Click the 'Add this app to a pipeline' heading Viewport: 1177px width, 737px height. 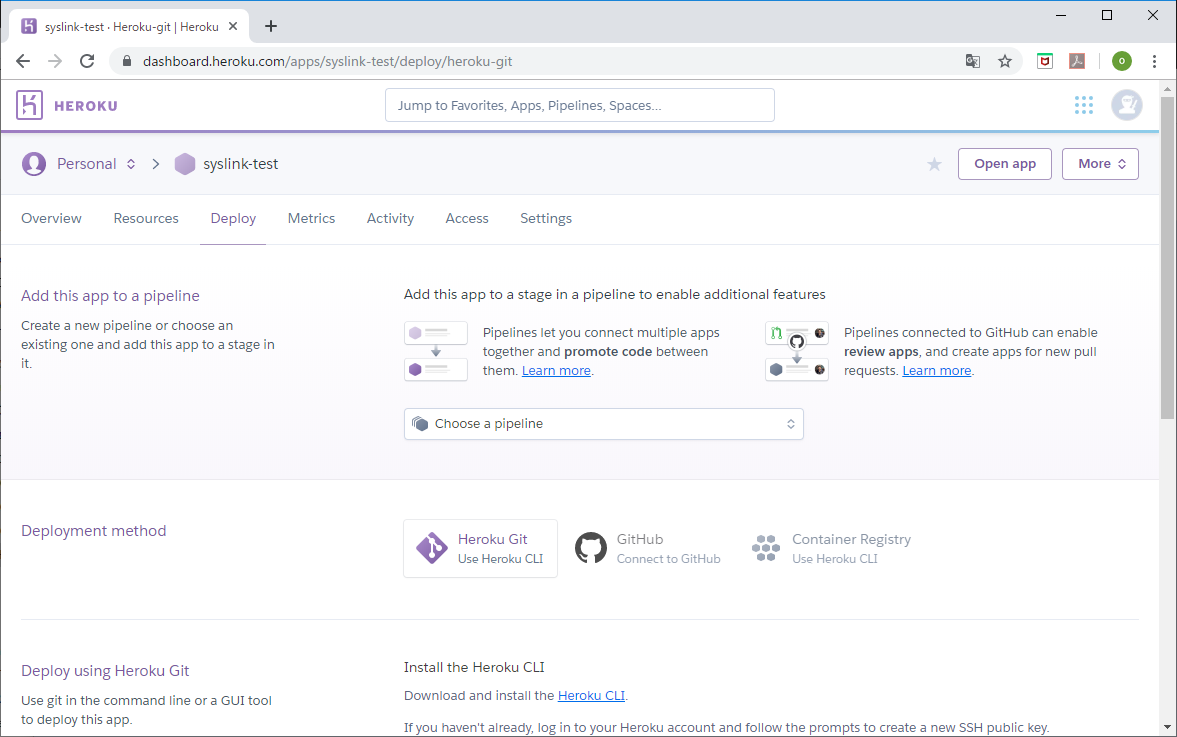coord(110,296)
